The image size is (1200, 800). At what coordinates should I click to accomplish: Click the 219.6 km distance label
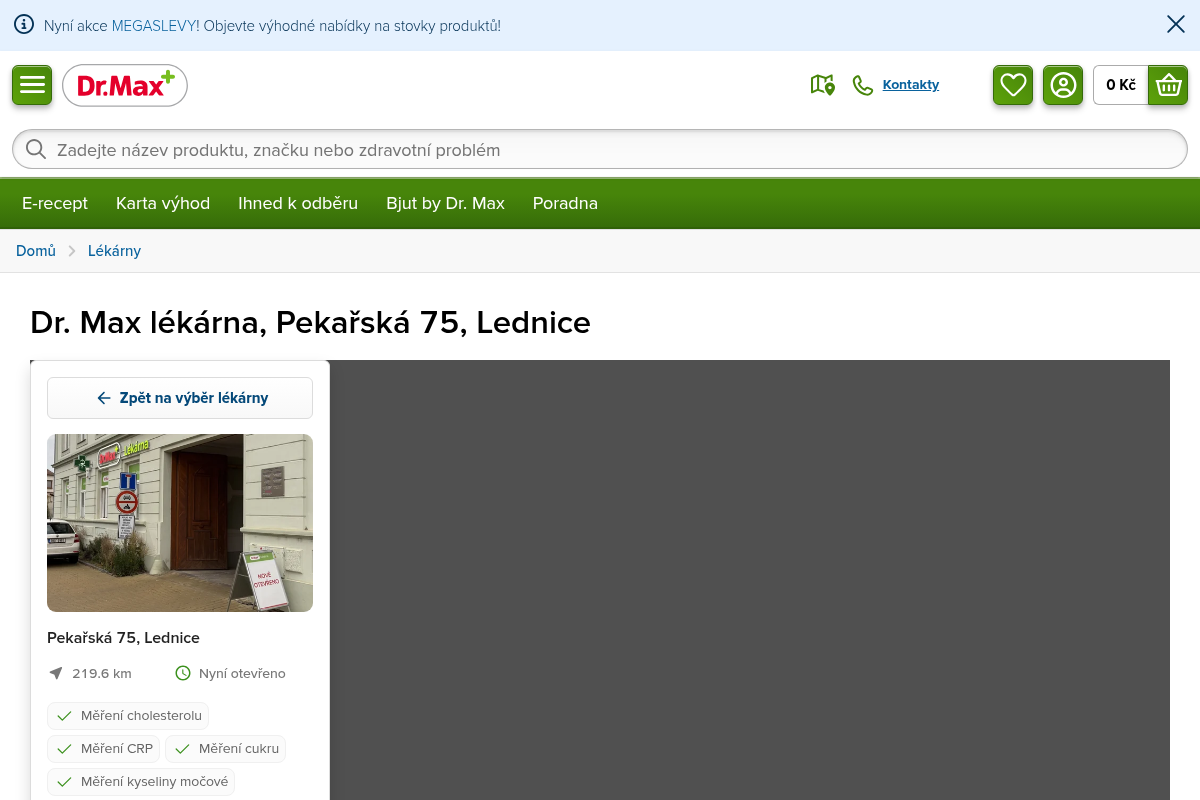(x=102, y=674)
